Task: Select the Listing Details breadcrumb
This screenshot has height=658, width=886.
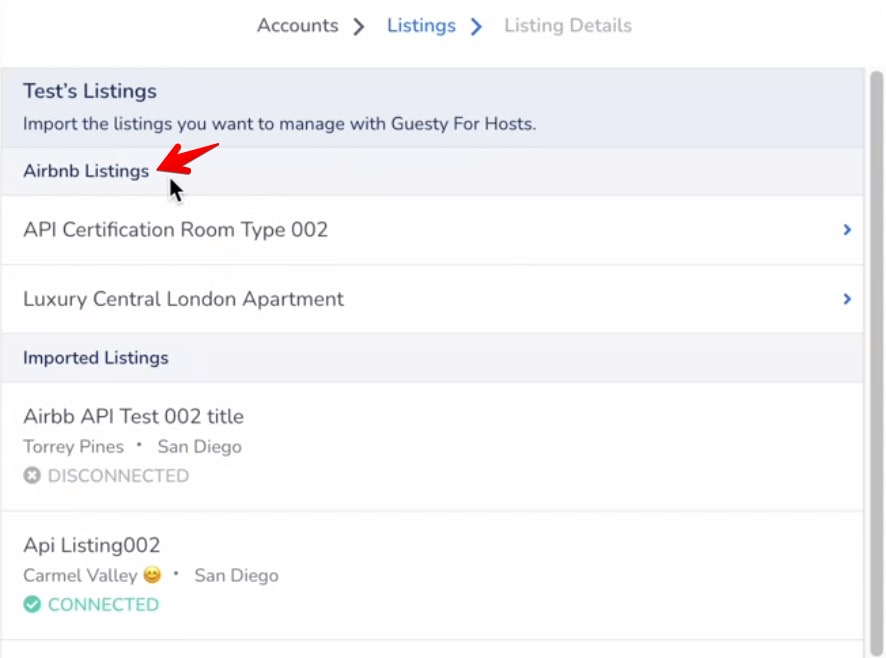Action: tap(568, 25)
